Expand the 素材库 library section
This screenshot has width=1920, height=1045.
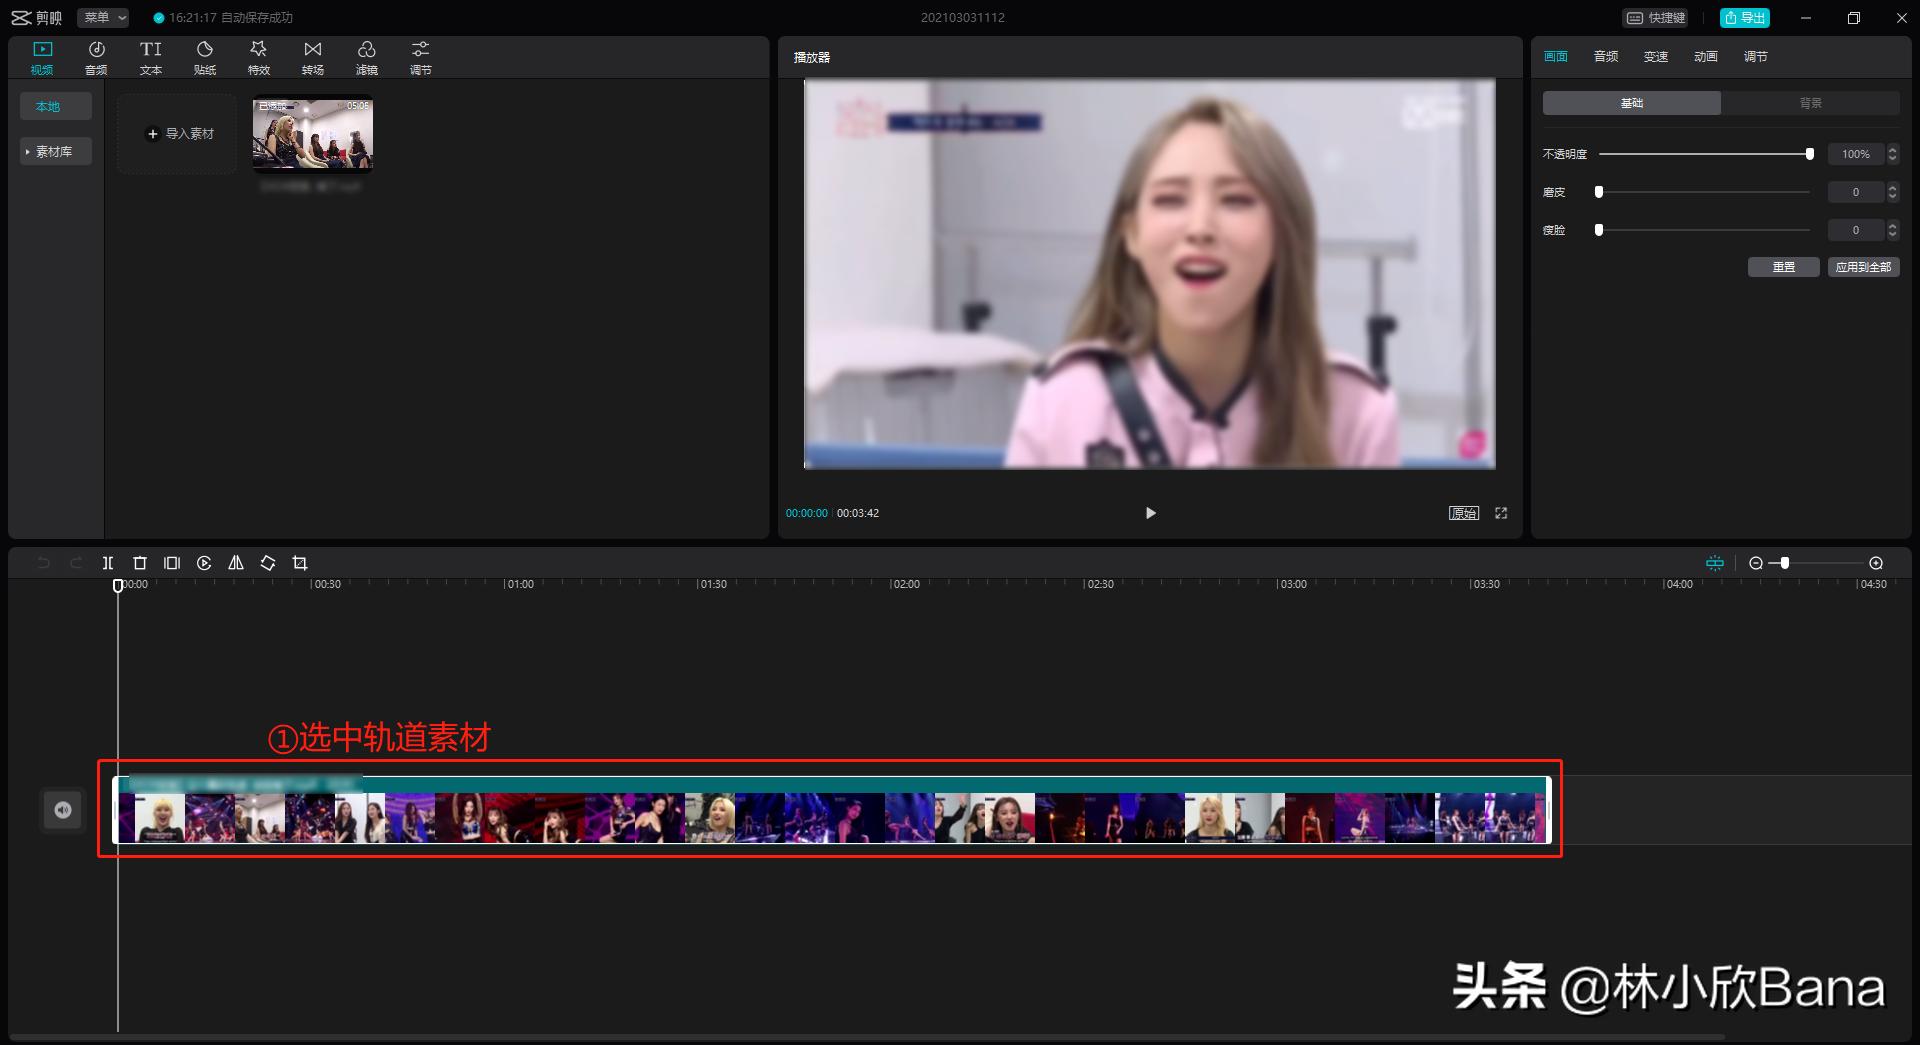click(55, 152)
